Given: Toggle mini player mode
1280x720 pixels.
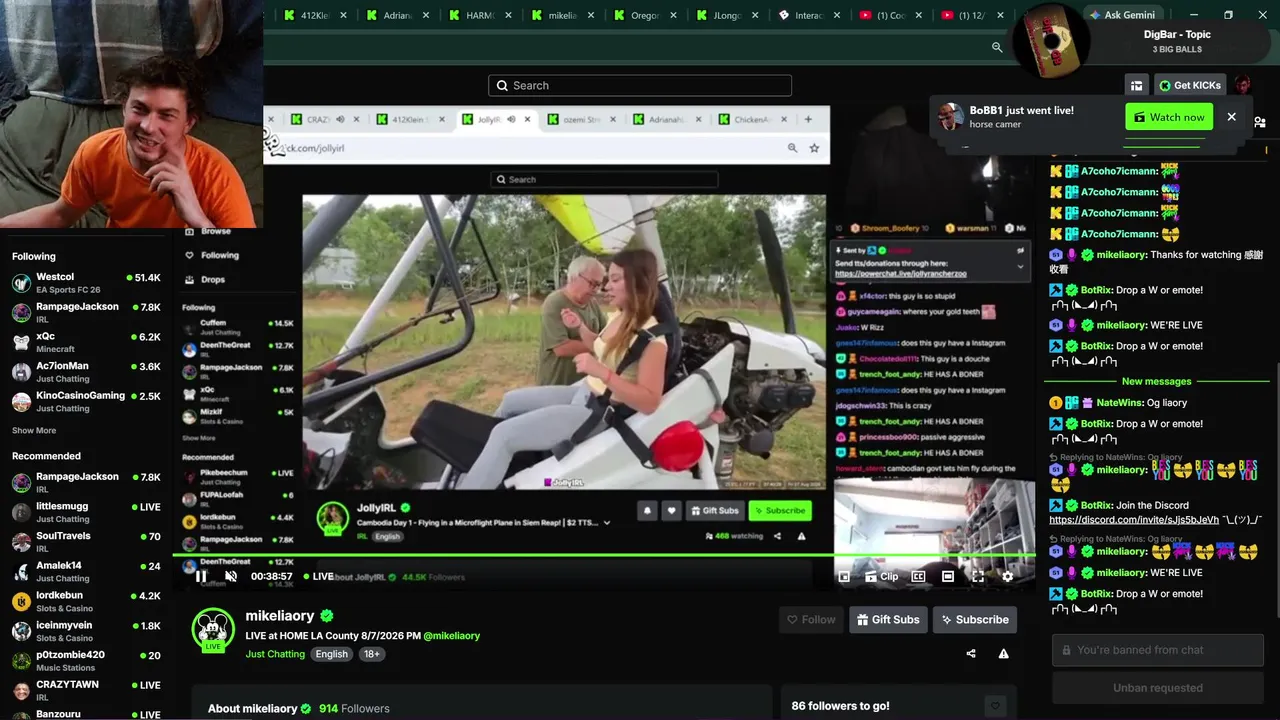Looking at the screenshot, I should click(x=844, y=576).
